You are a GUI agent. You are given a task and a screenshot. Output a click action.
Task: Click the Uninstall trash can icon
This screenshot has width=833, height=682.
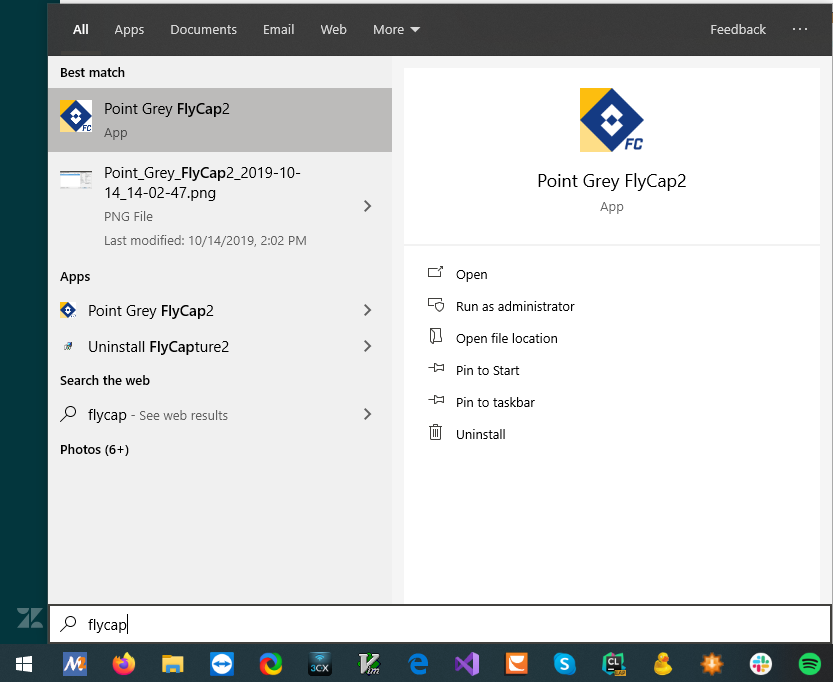[x=435, y=432]
